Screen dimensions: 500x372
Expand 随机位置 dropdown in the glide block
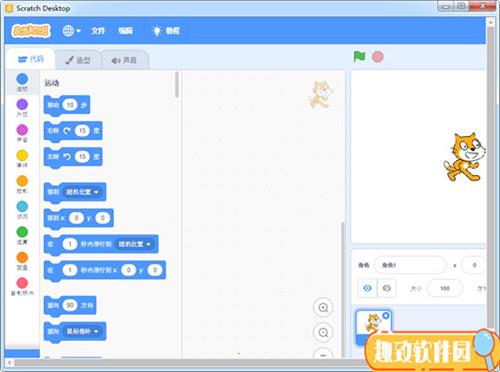(x=134, y=244)
